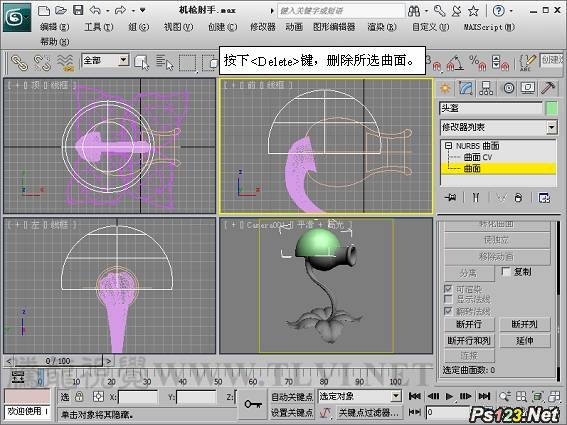Click the edit named selection sets icon
Viewport: 567px width, 425px height.
coord(527,63)
